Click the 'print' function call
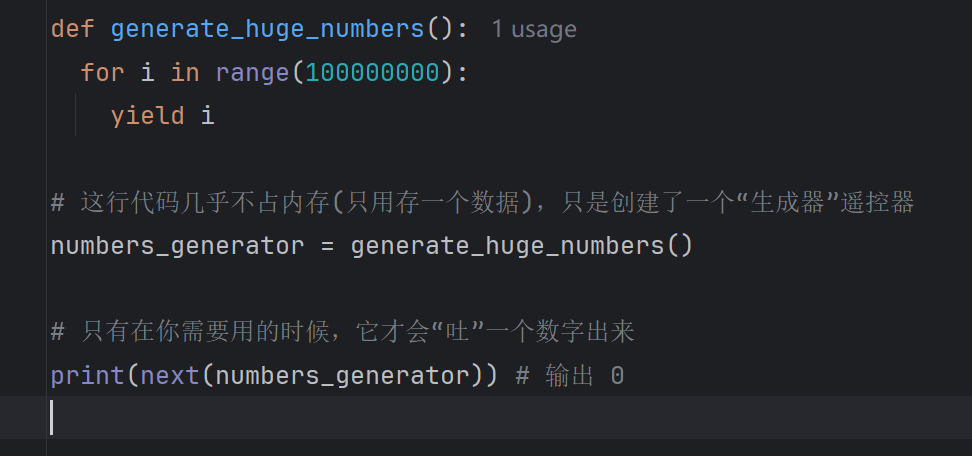 [87, 377]
